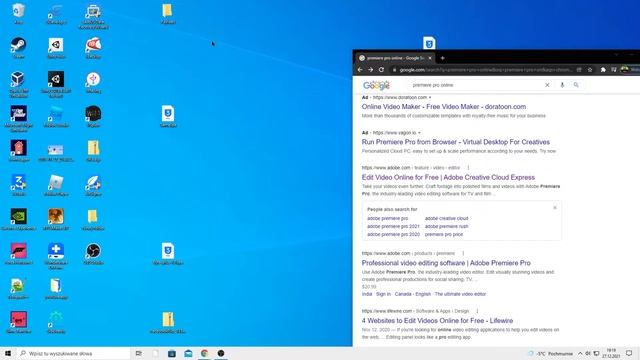
Task: Open the taskbar clock and date
Action: pos(611,353)
